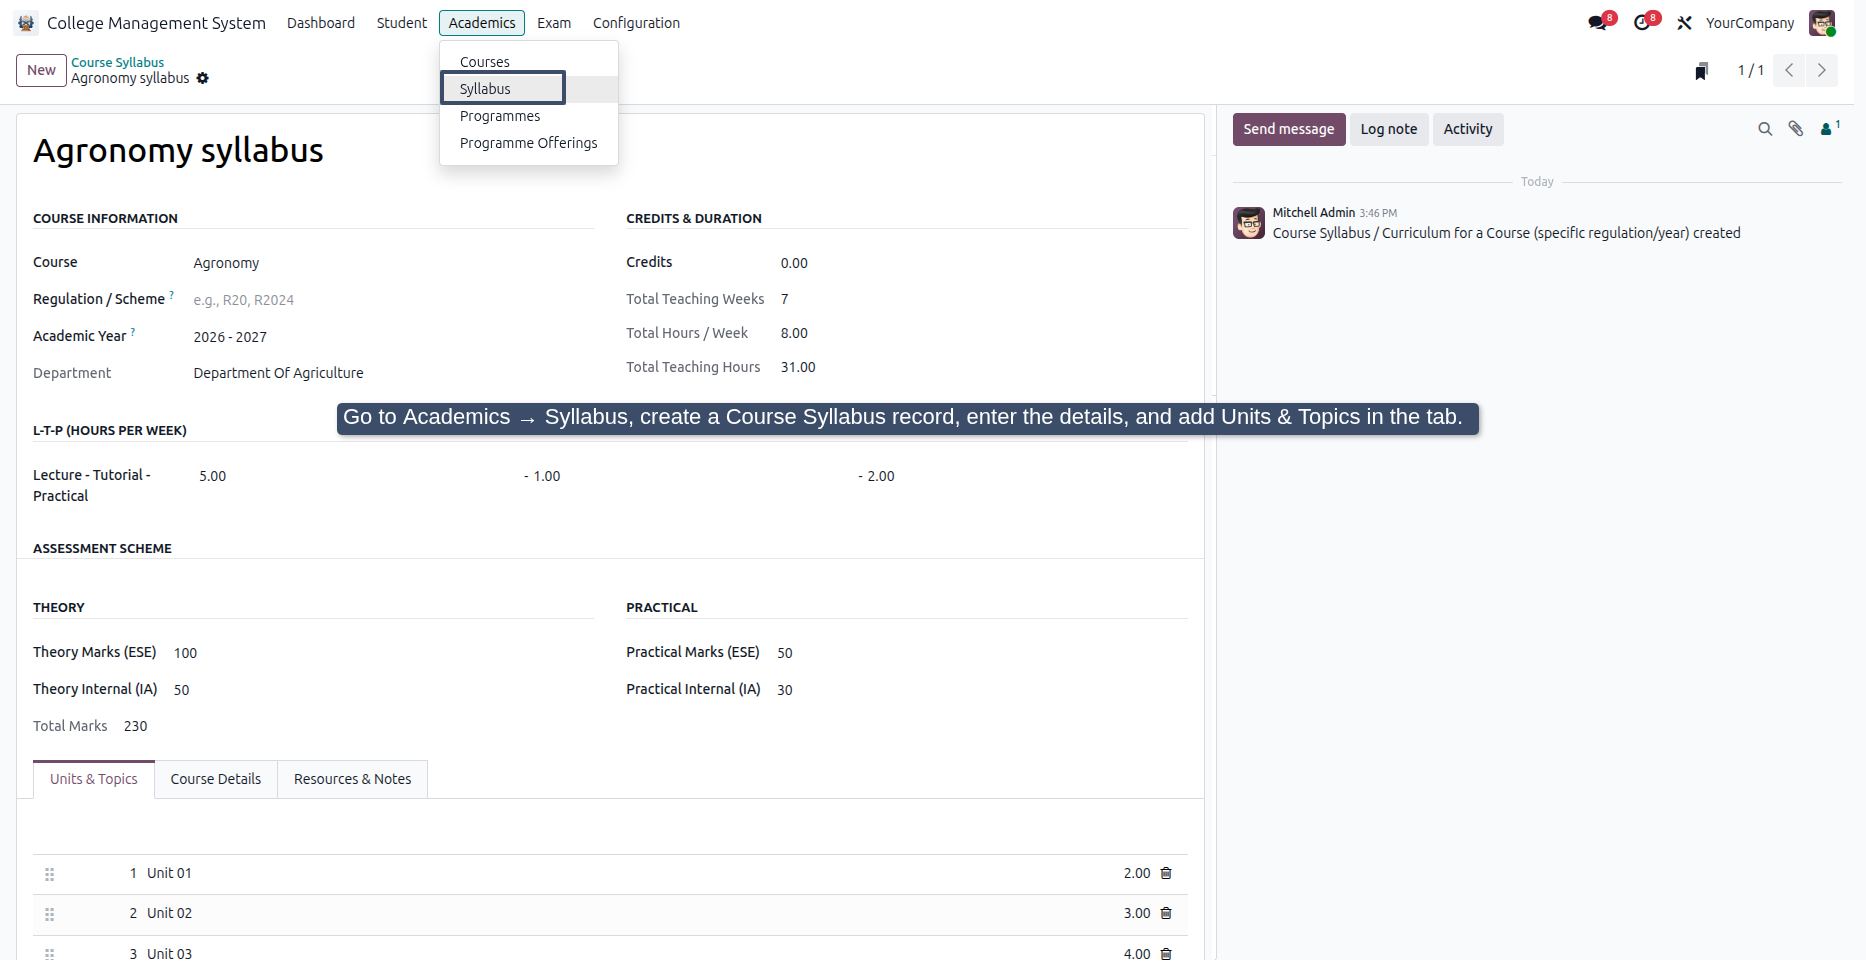The width and height of the screenshot is (1866, 961).
Task: Switch to the Resources & Notes tab
Action: (353, 779)
